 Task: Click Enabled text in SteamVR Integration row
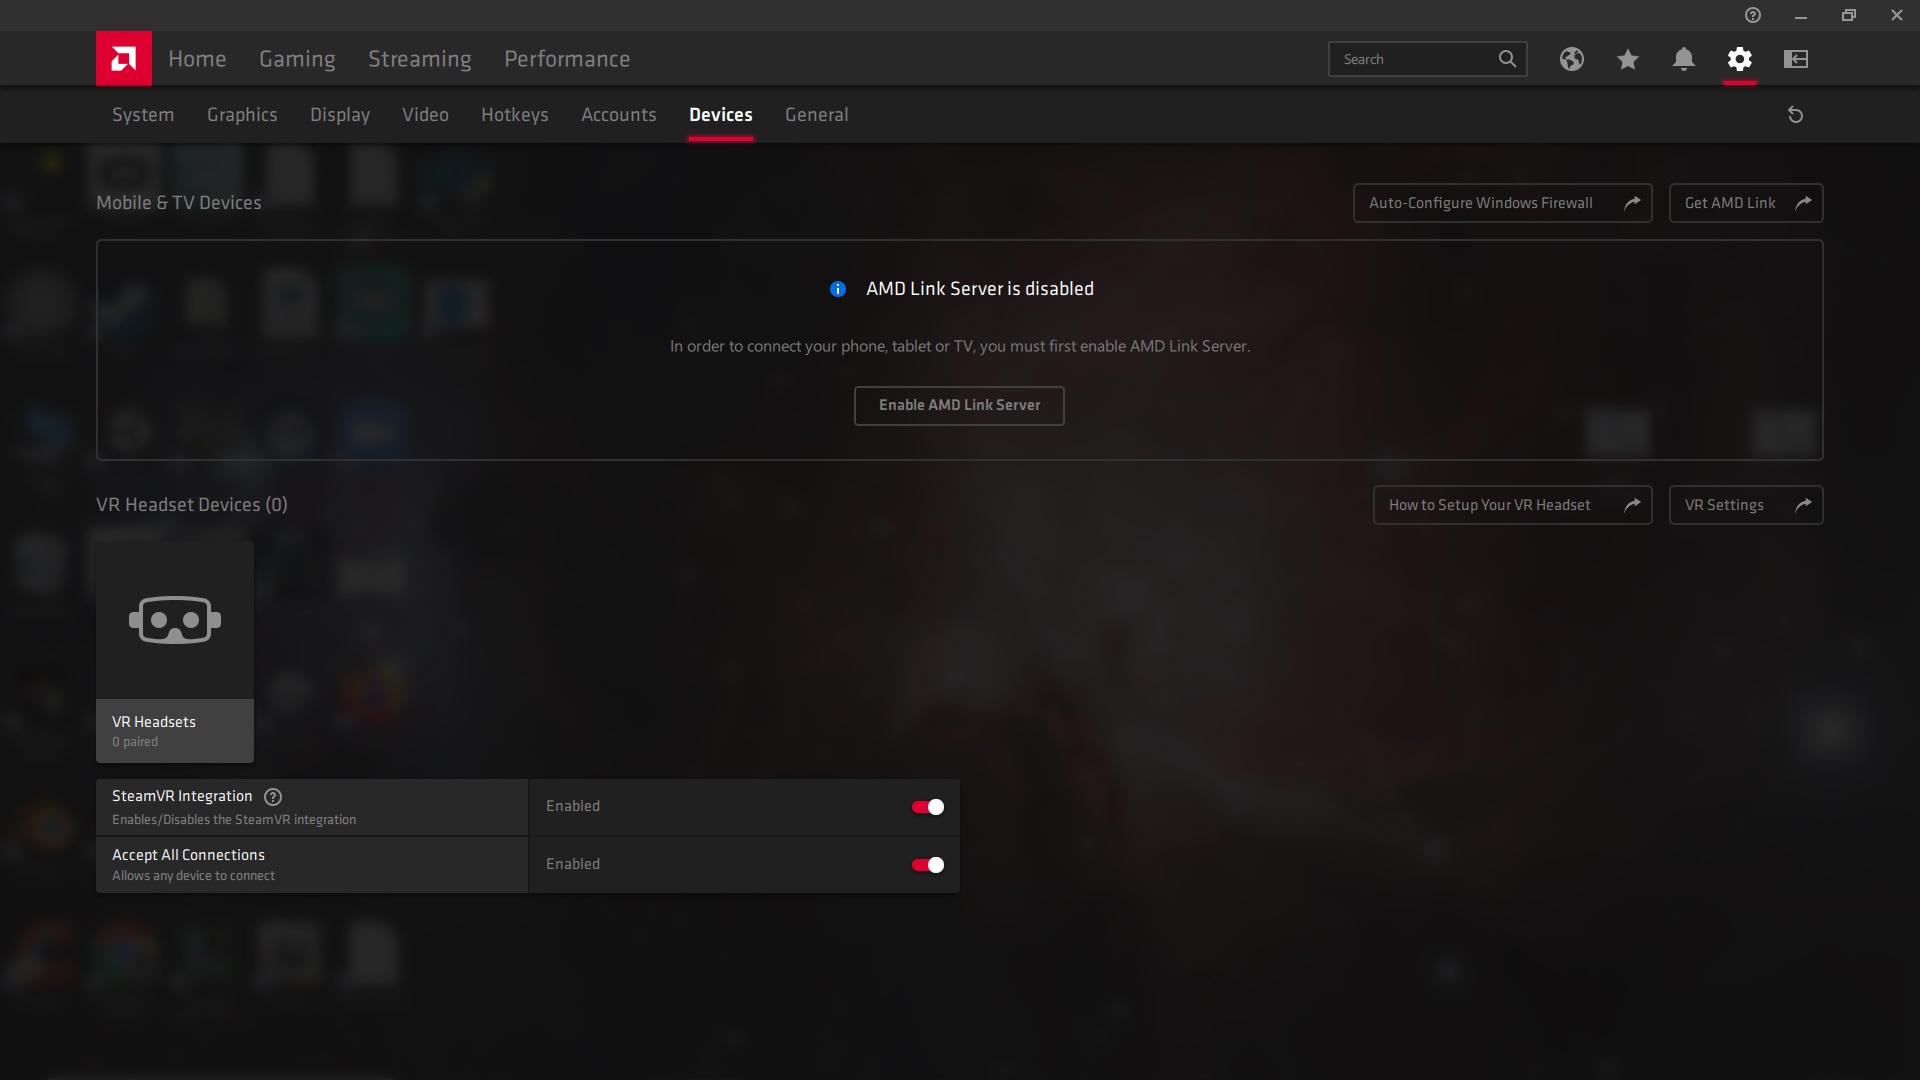(x=573, y=806)
